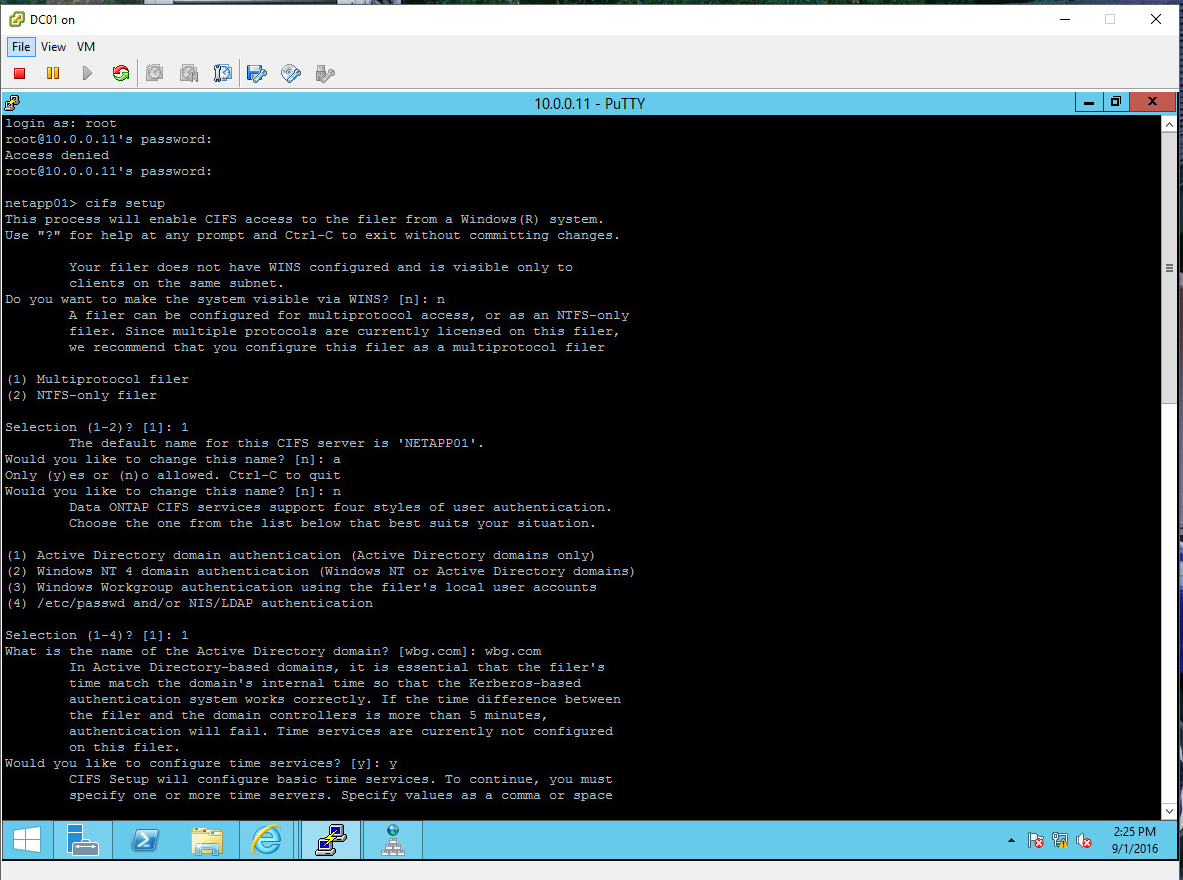1183x880 pixels.
Task: Click the PuTTY scrollbar up arrow
Action: click(1169, 125)
